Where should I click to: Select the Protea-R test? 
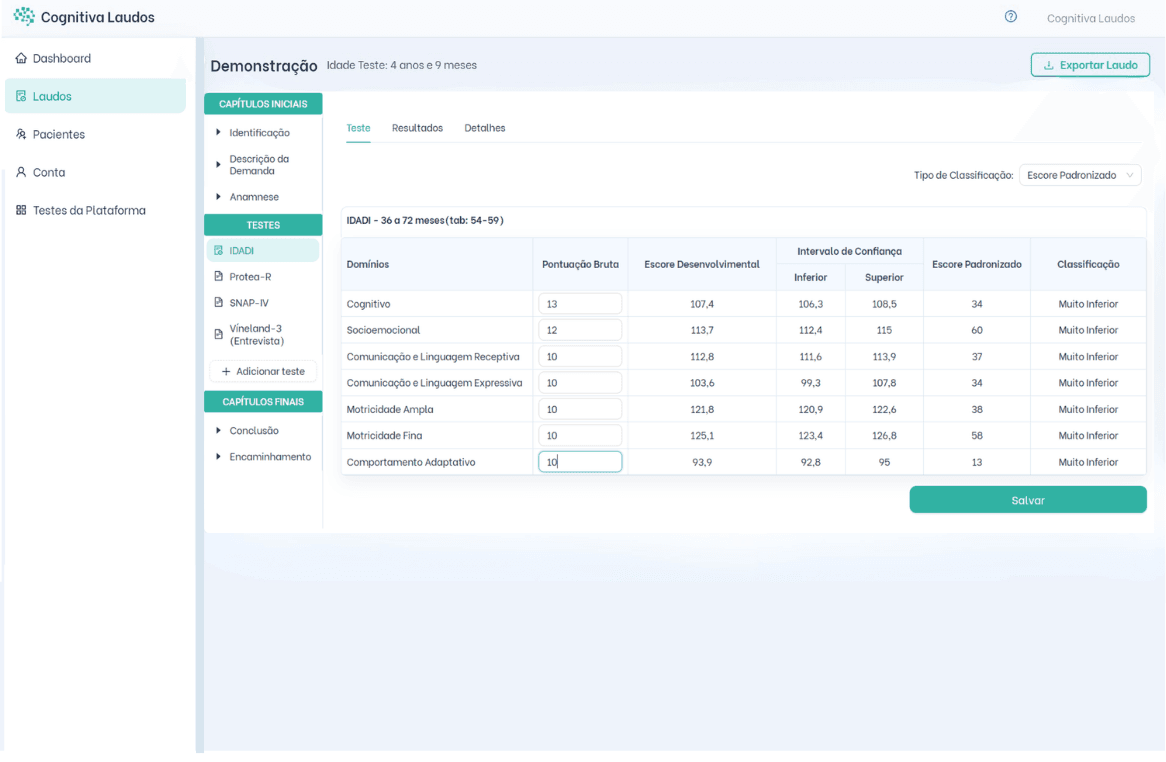coord(263,277)
